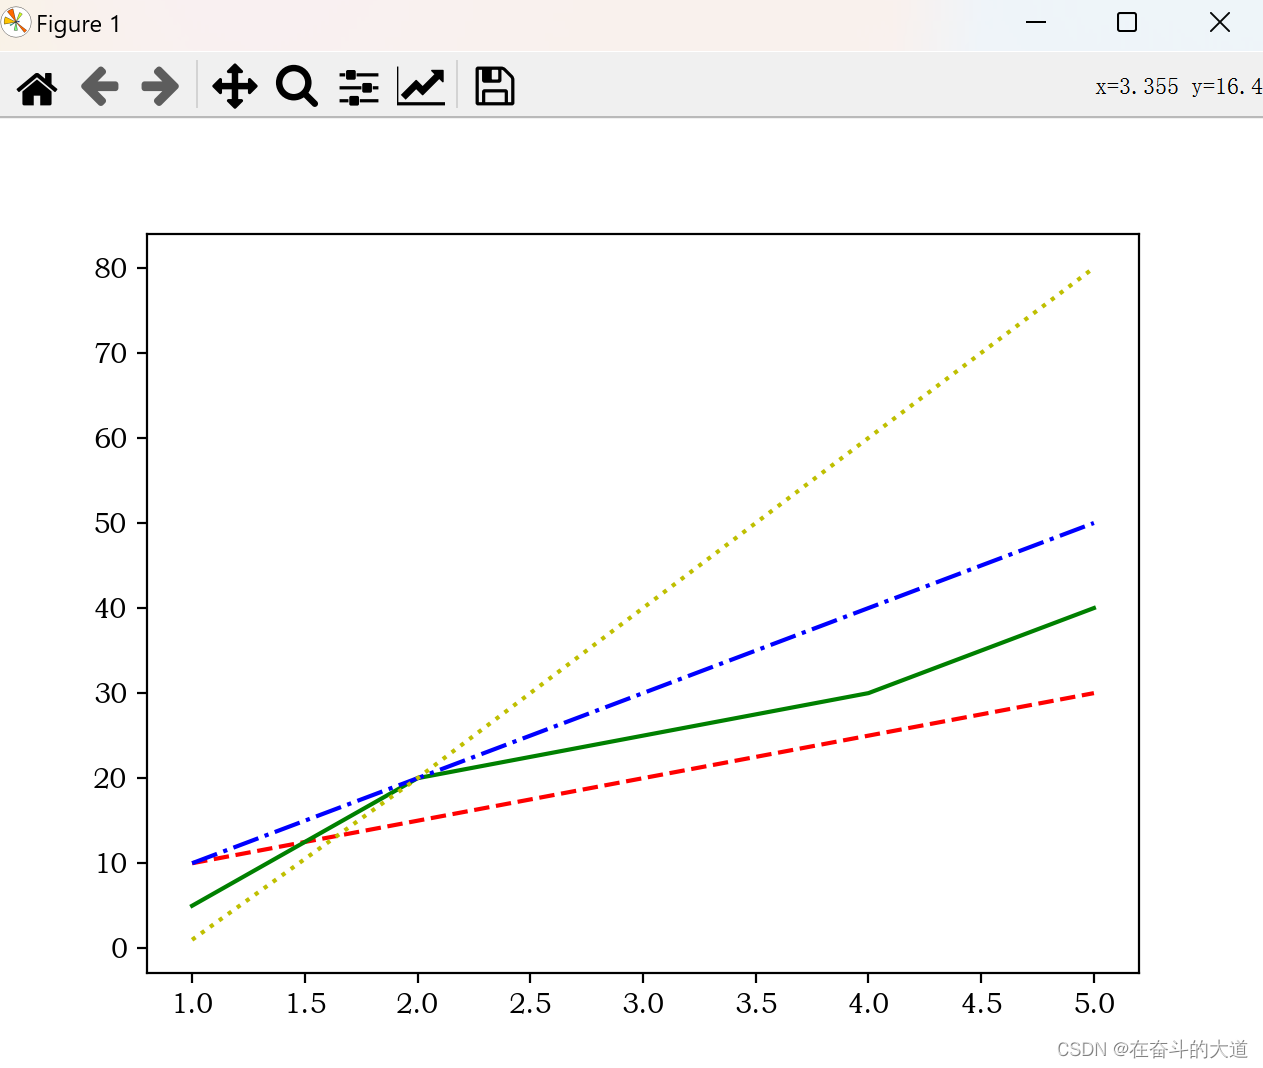Click the y-axis label 80
Viewport: 1263px width, 1068px height.
click(x=111, y=268)
